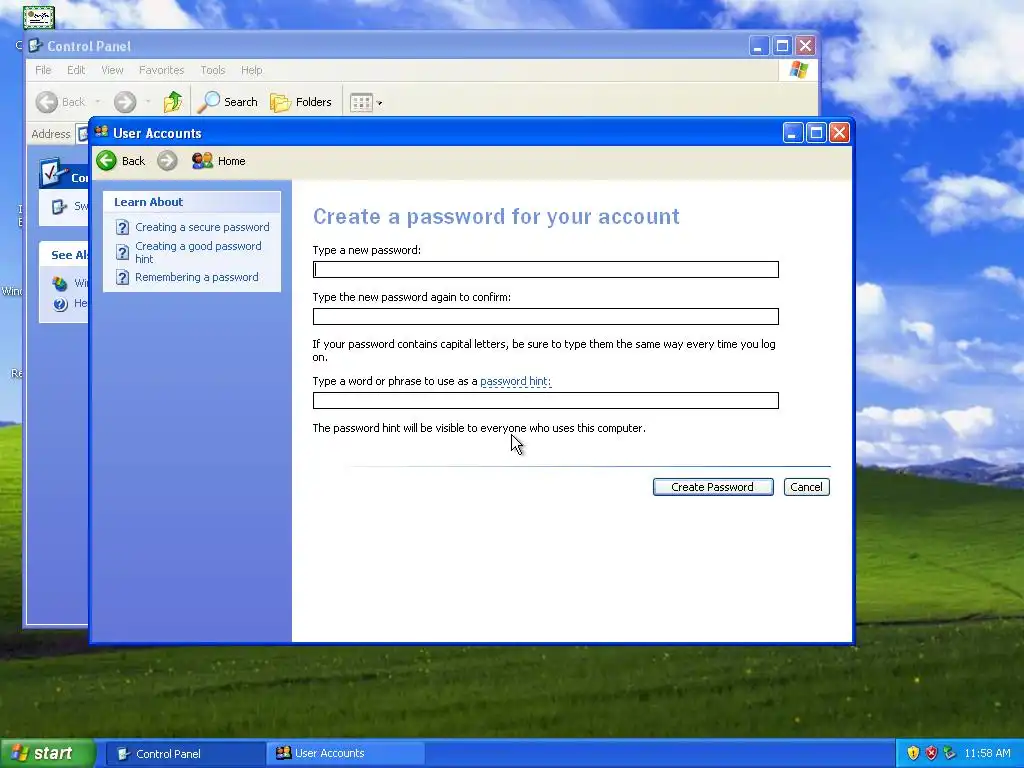Open help icon for Creating a secure password
The image size is (1024, 768).
122,227
